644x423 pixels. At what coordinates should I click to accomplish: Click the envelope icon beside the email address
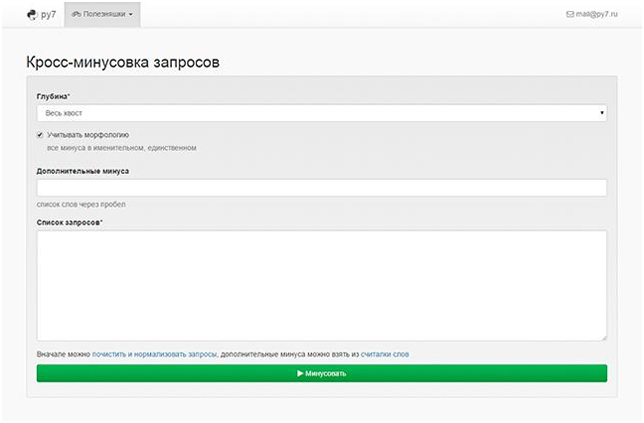pos(570,14)
